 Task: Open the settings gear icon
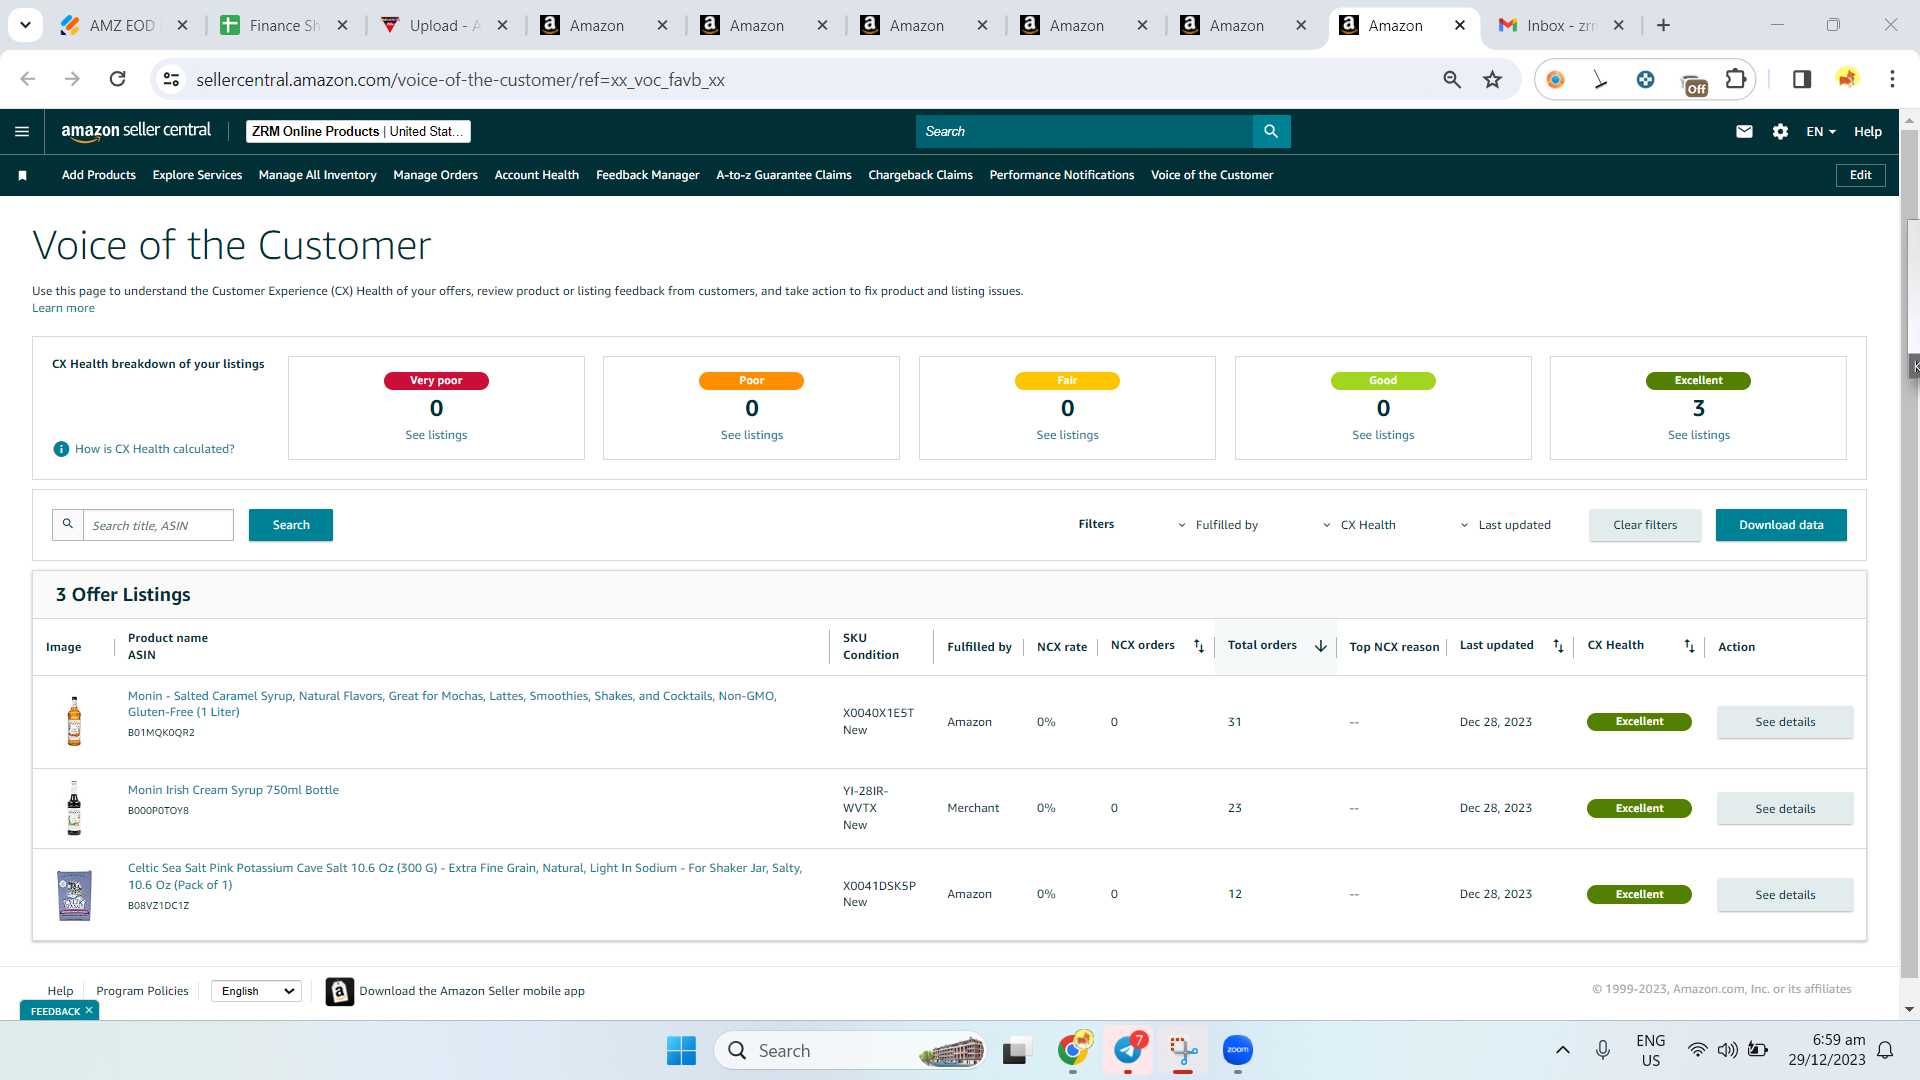point(1780,131)
